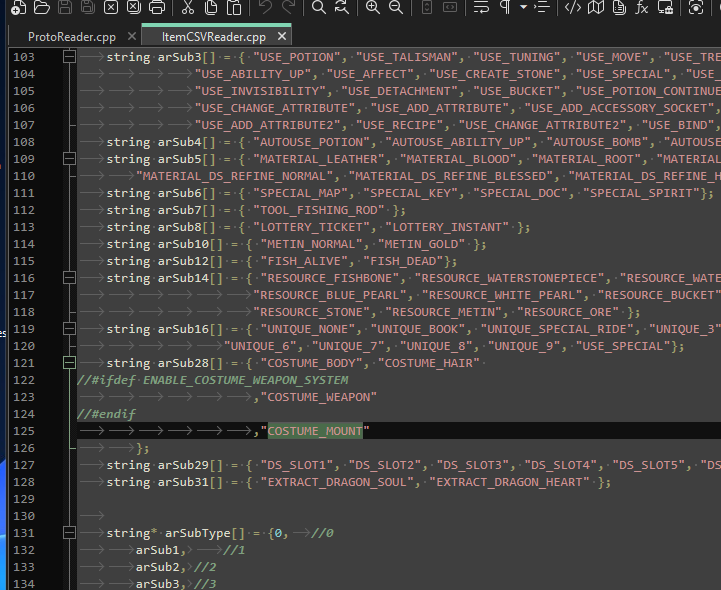Open Find with the magnifier icon
This screenshot has width=721, height=590.
click(x=319, y=7)
